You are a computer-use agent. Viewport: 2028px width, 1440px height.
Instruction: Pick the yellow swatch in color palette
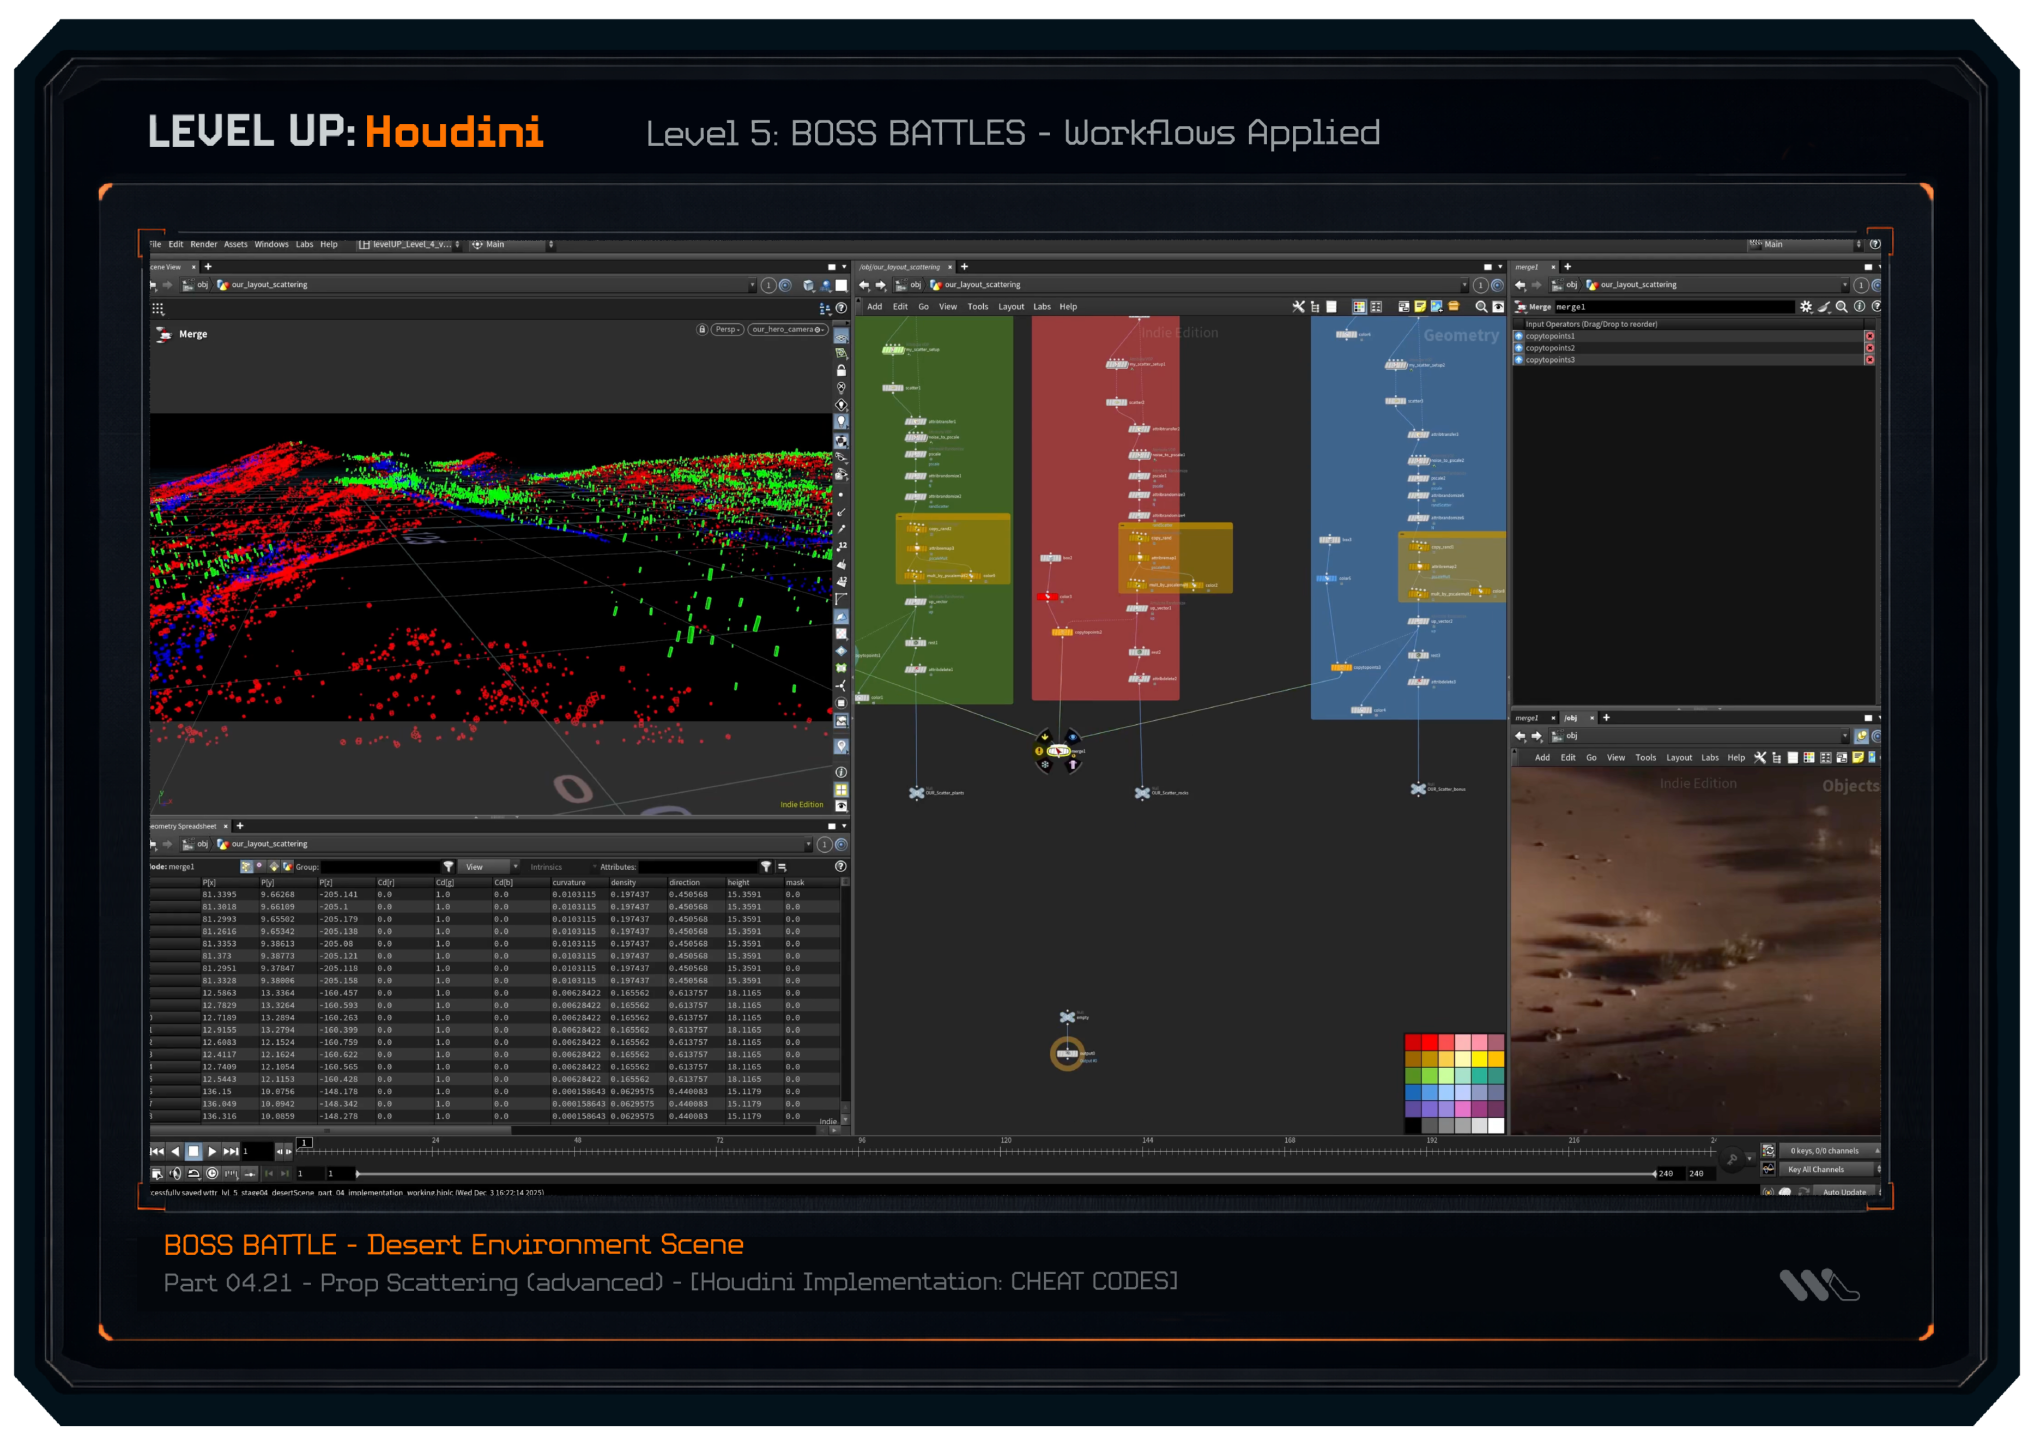coord(1478,1059)
